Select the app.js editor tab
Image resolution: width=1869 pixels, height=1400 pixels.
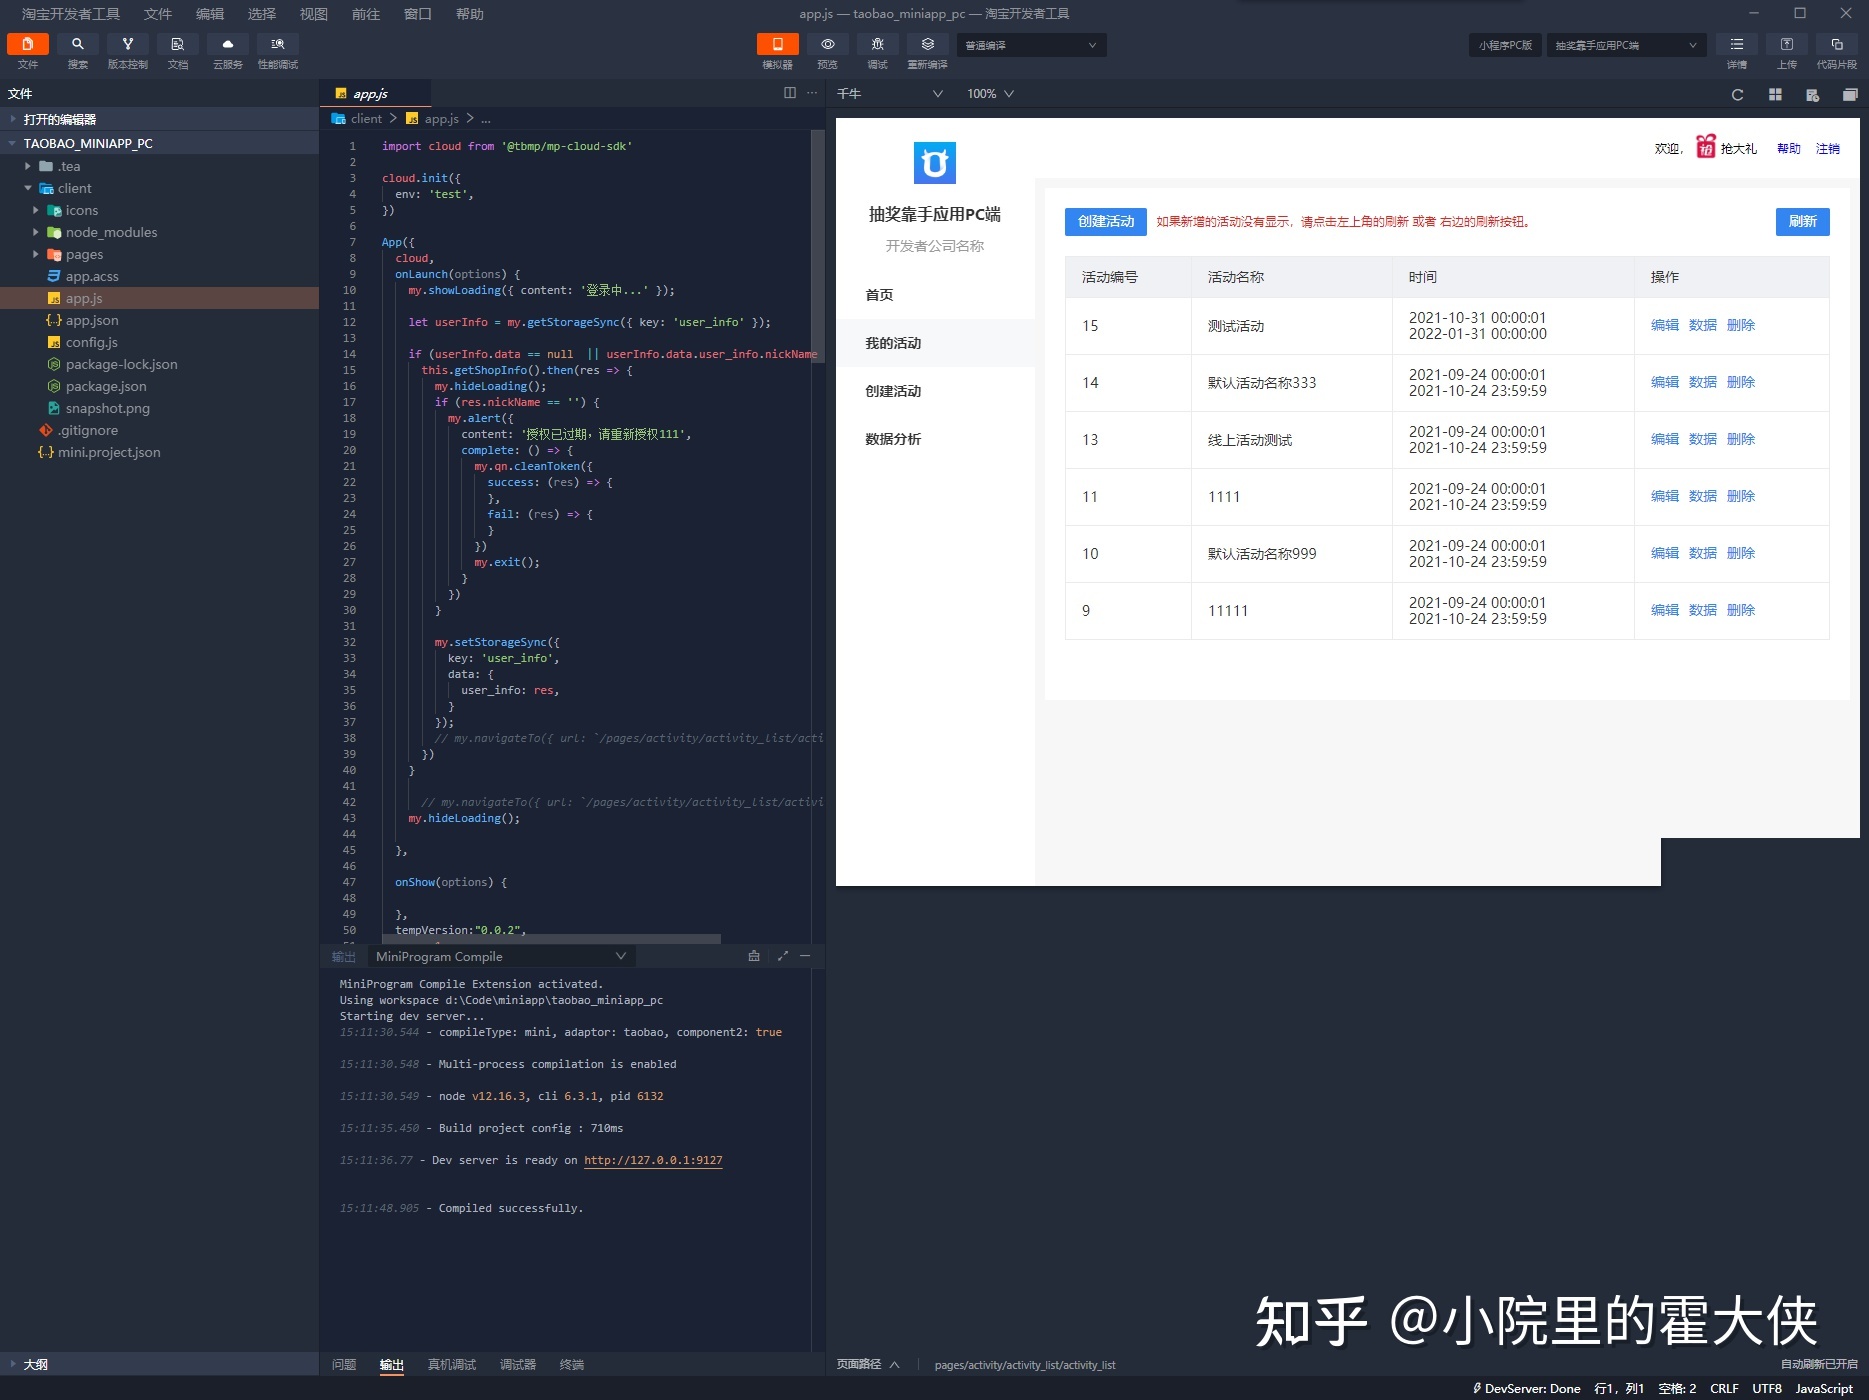(376, 93)
